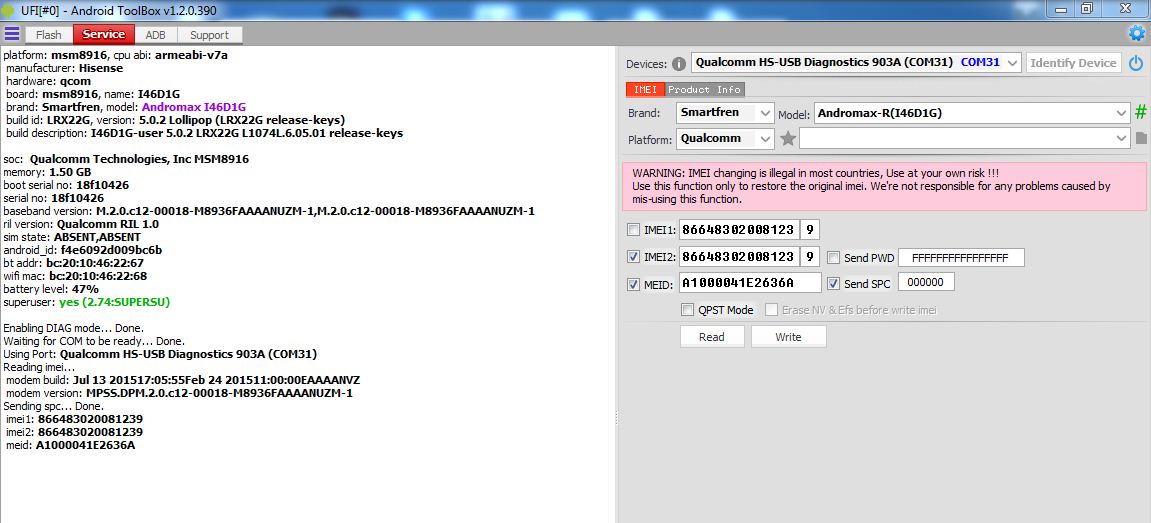Maximize the Android ToolBox window

(1087, 9)
